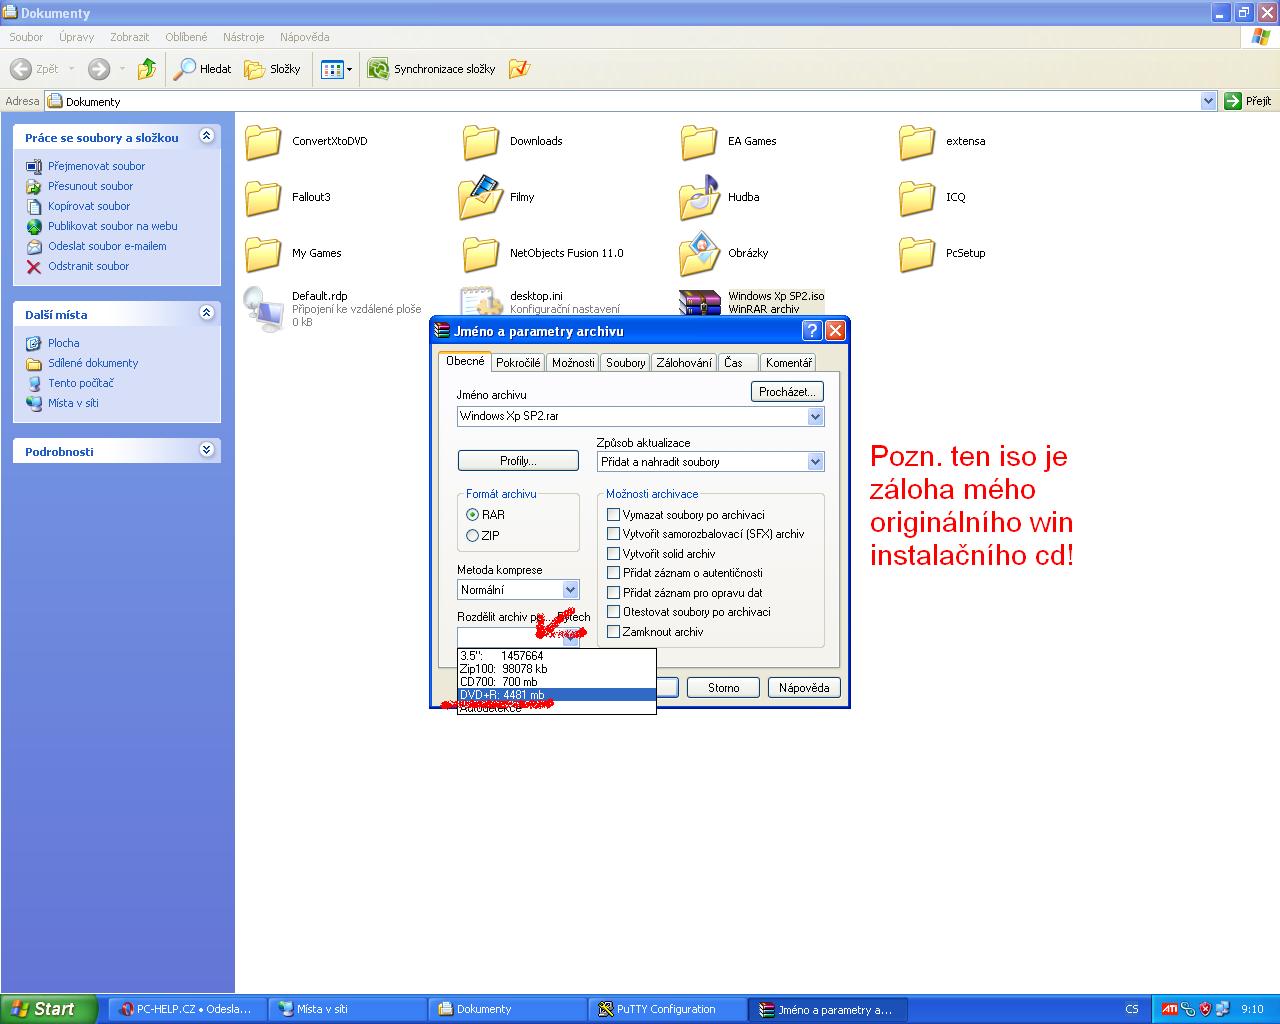Expand the Podrobnosti panel
The image size is (1280, 1024).
(x=207, y=451)
